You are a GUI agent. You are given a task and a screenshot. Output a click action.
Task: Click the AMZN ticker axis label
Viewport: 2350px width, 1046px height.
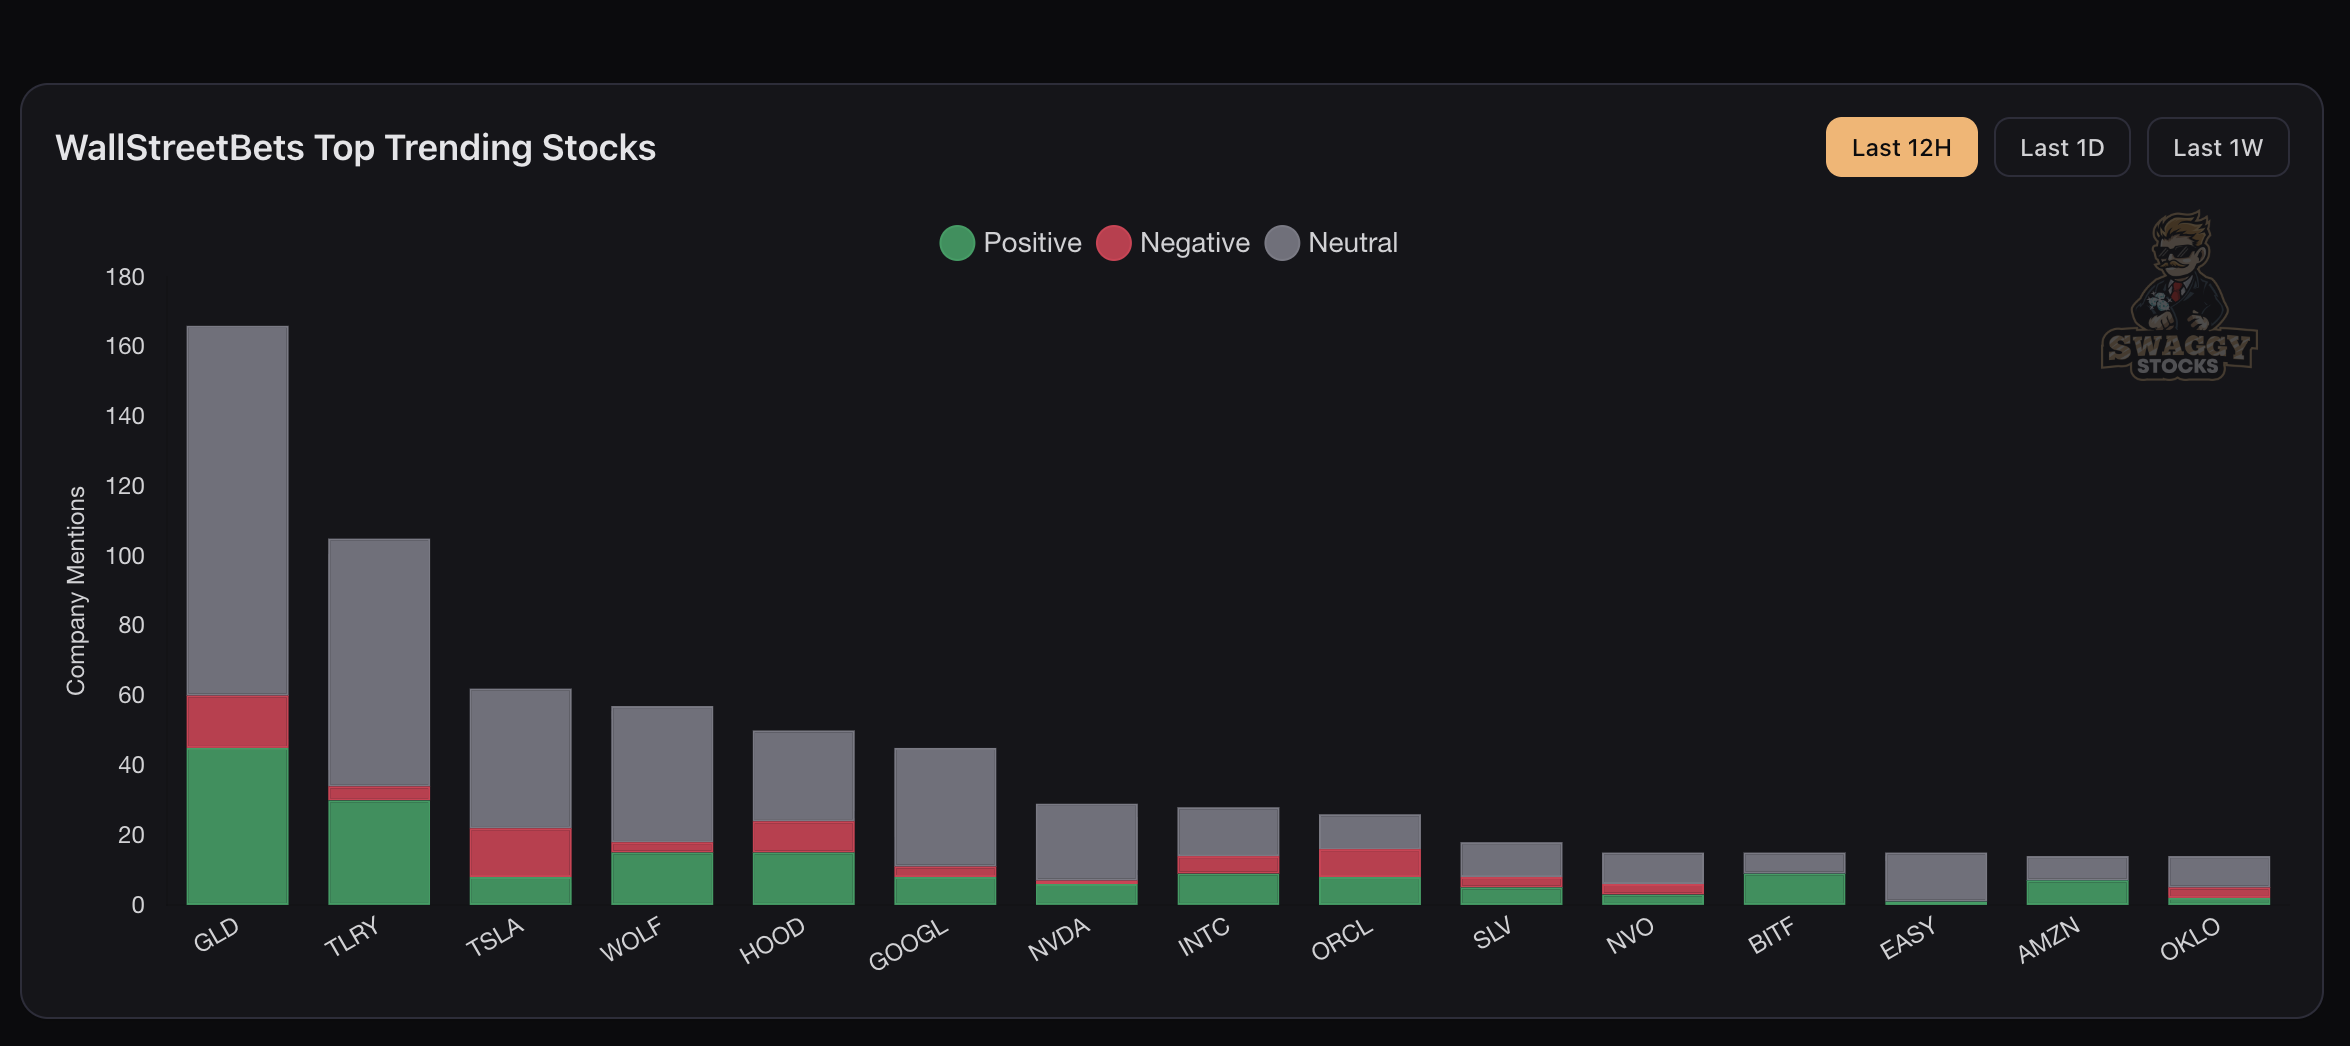pyautogui.click(x=2048, y=940)
